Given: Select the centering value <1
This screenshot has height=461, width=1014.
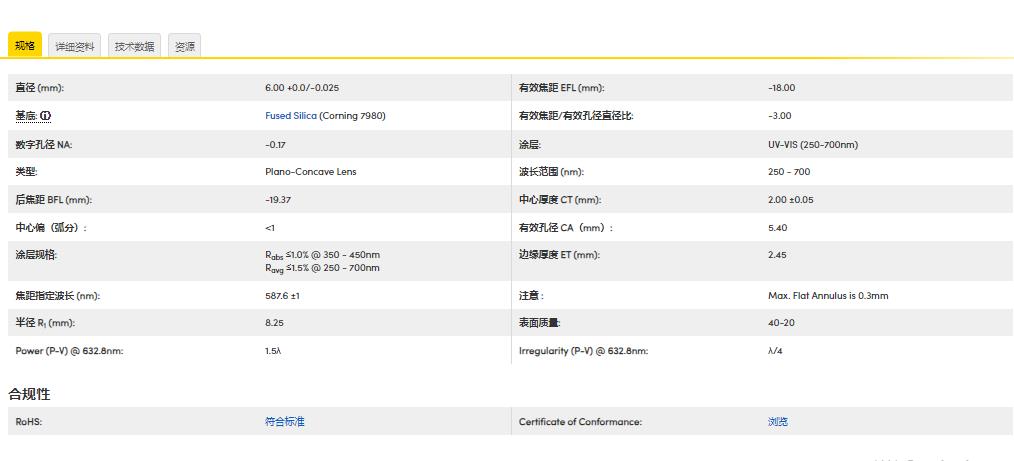Looking at the screenshot, I should tap(270, 228).
